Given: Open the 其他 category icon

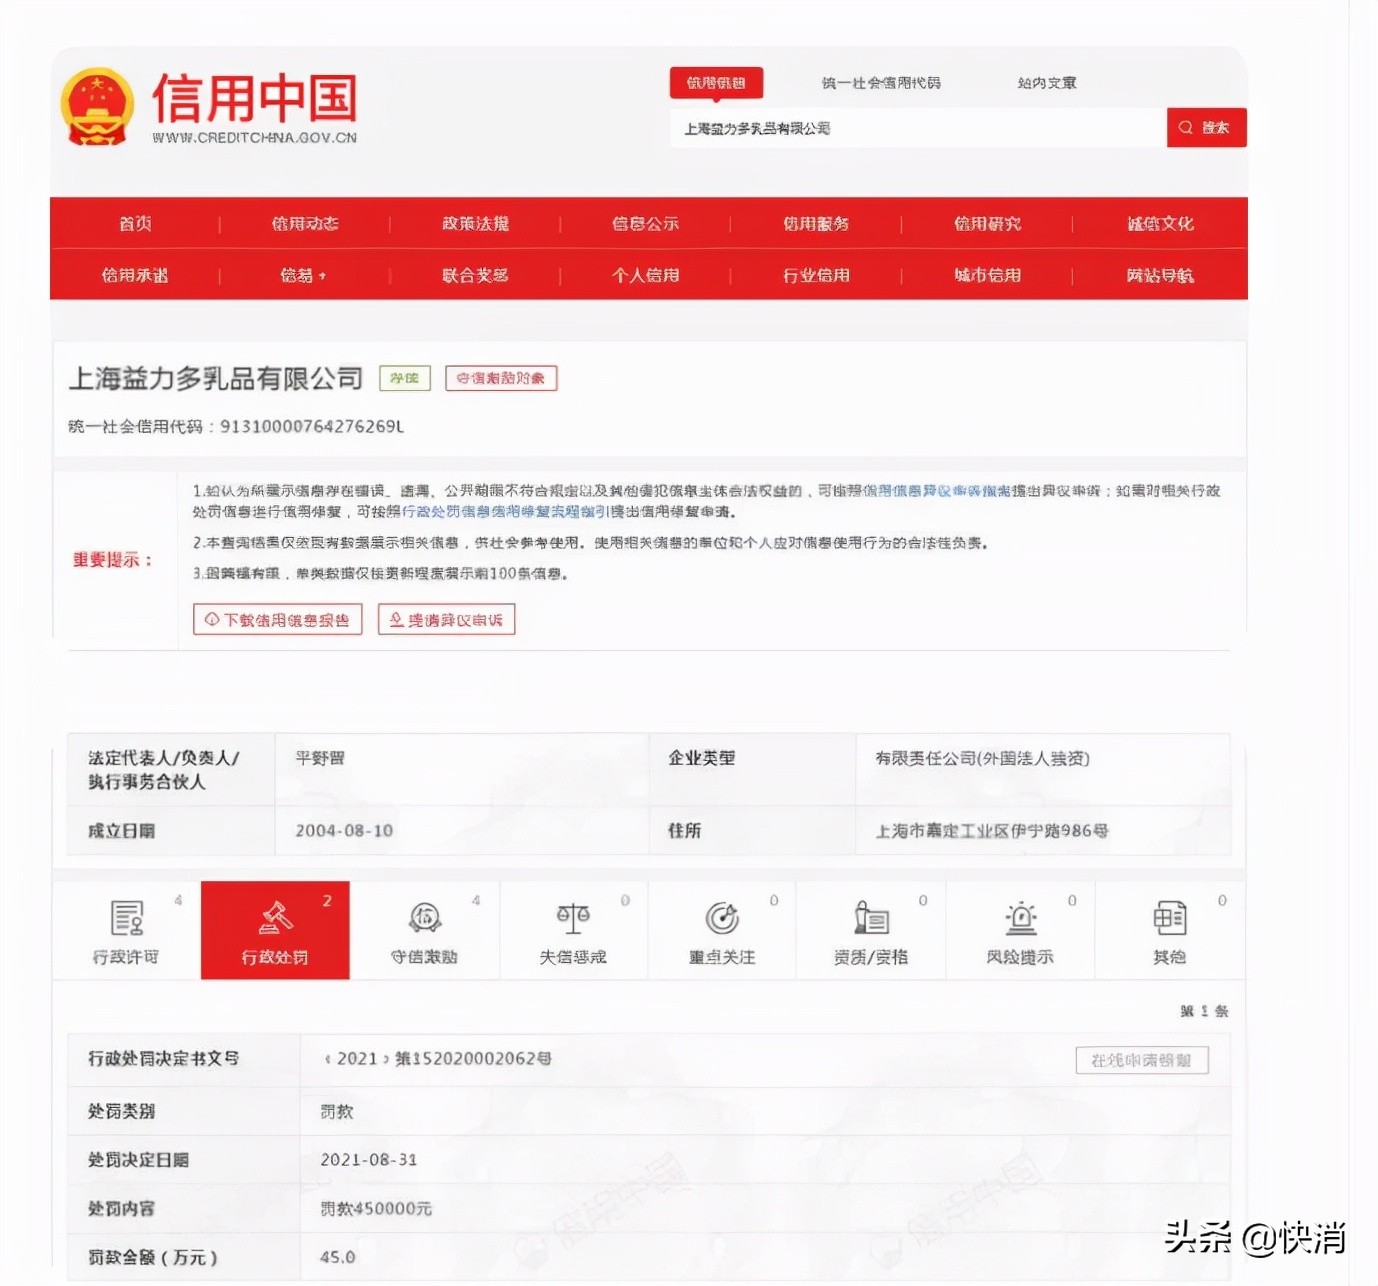Looking at the screenshot, I should click(1167, 919).
